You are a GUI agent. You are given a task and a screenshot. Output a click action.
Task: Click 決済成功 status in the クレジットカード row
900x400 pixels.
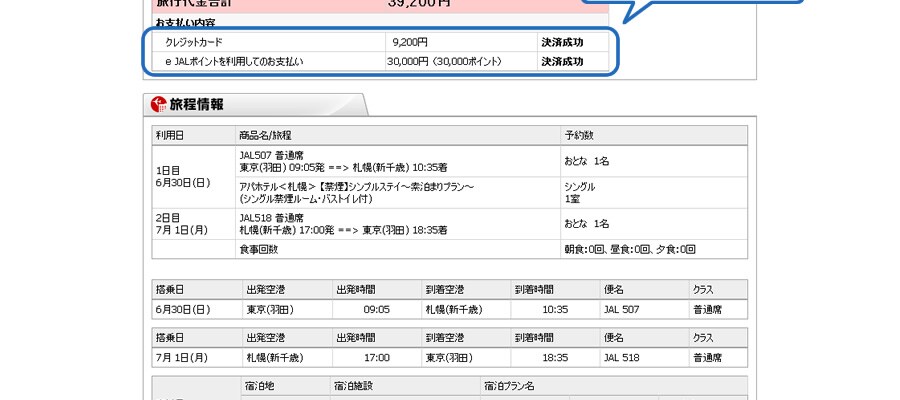pyautogui.click(x=561, y=42)
